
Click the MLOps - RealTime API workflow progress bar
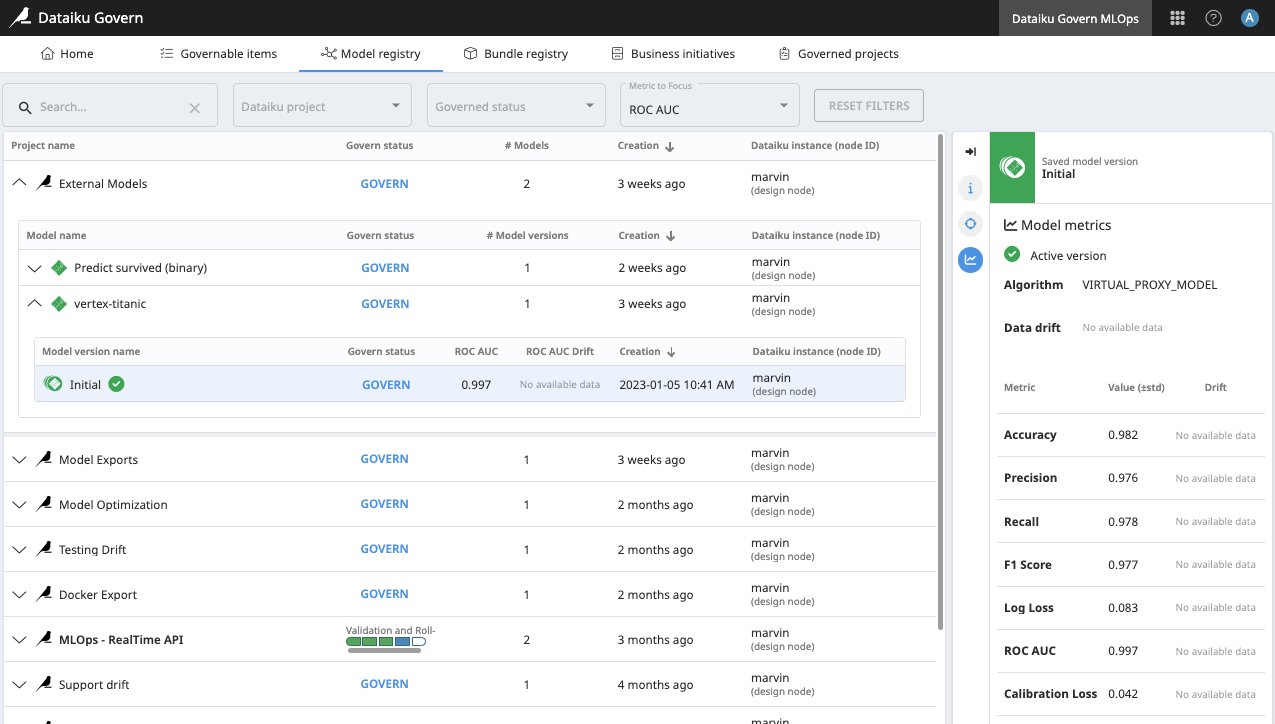[x=386, y=641]
